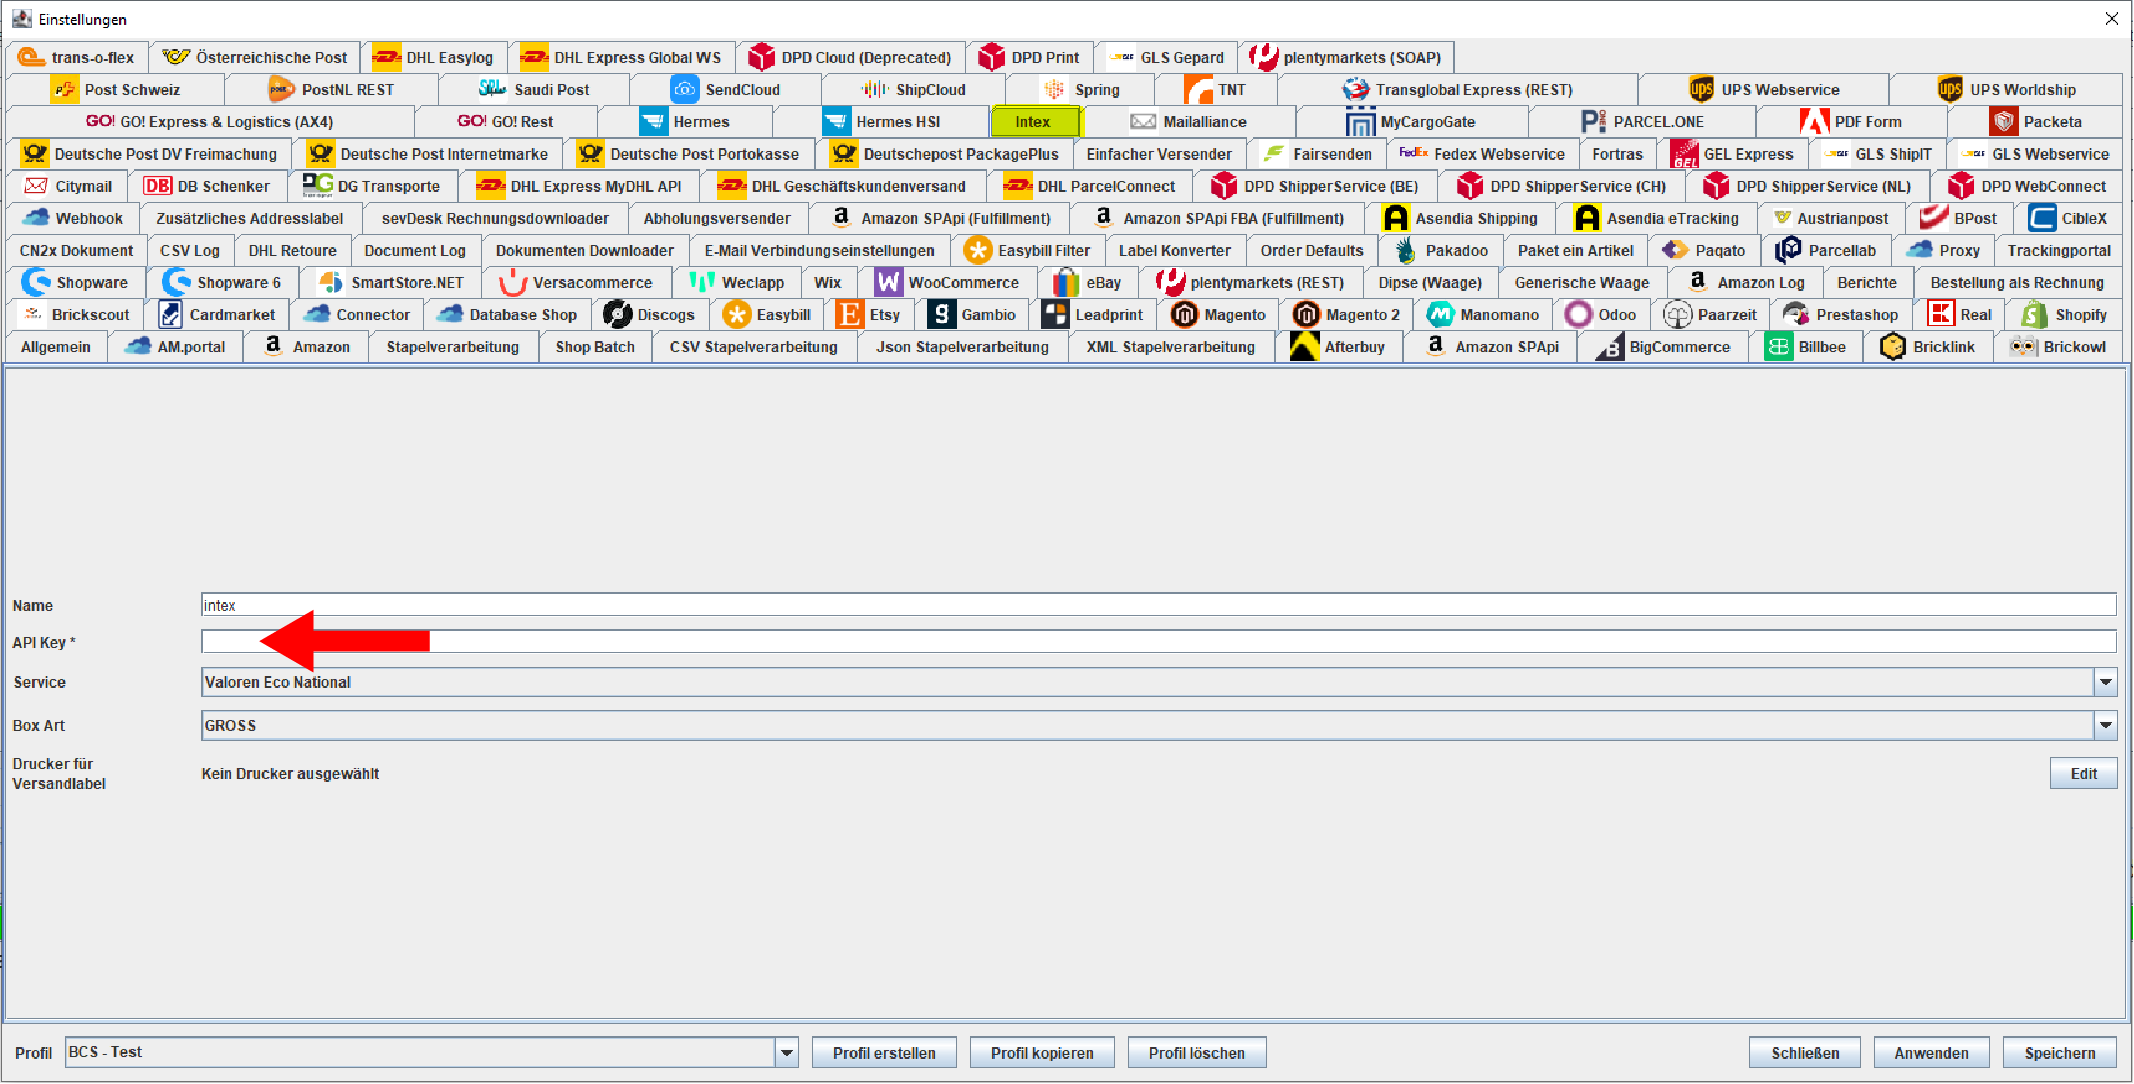Click the Parcellab icon

pyautogui.click(x=1789, y=250)
